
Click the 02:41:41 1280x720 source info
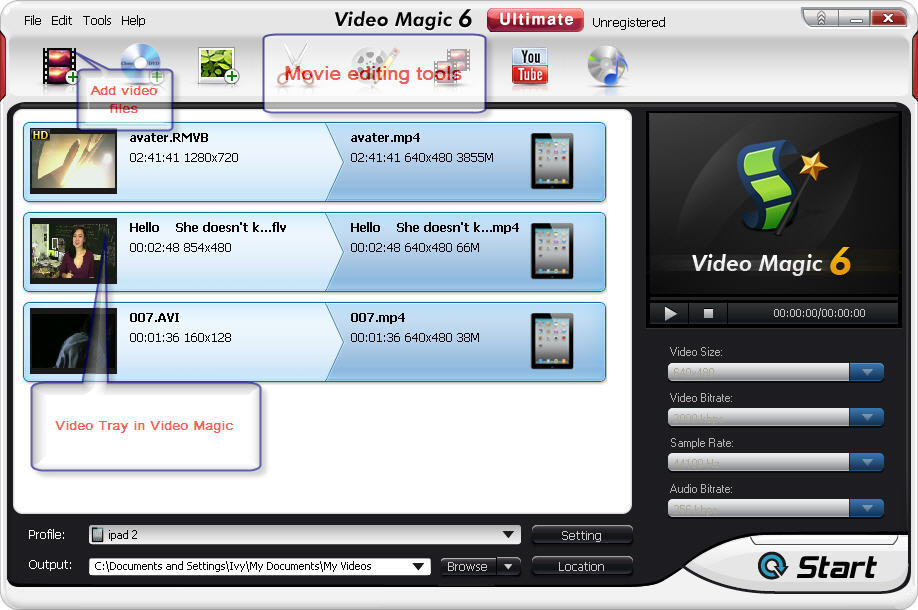tap(184, 157)
